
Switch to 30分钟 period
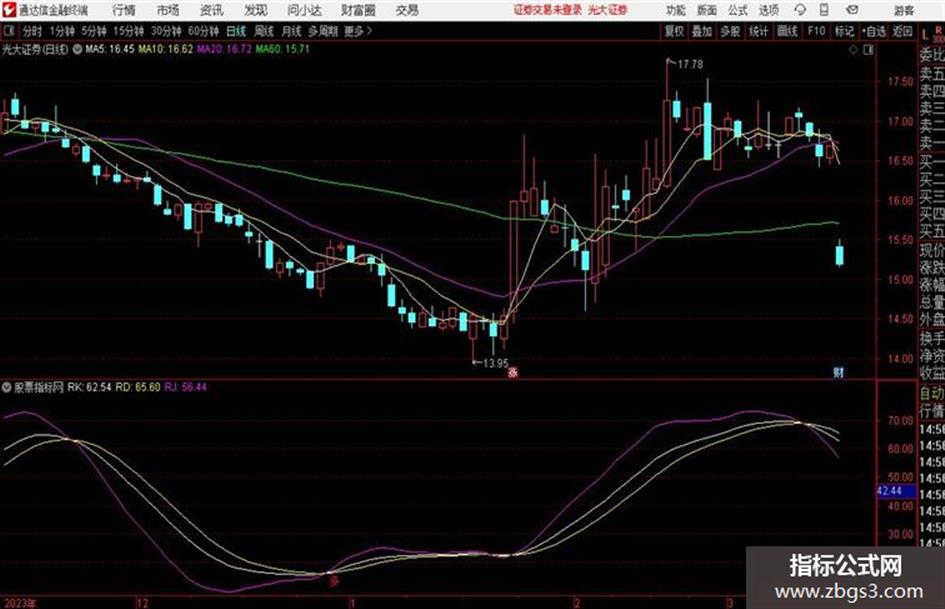(166, 31)
